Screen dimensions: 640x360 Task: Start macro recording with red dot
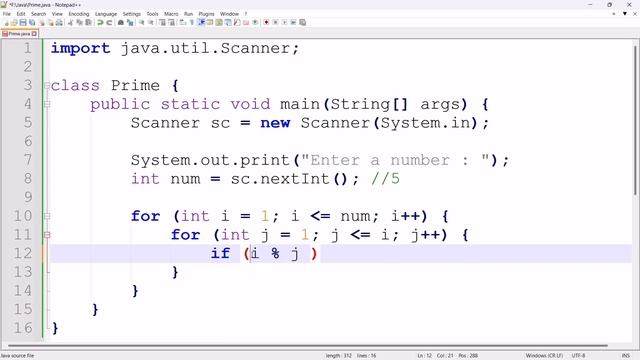coord(266,22)
